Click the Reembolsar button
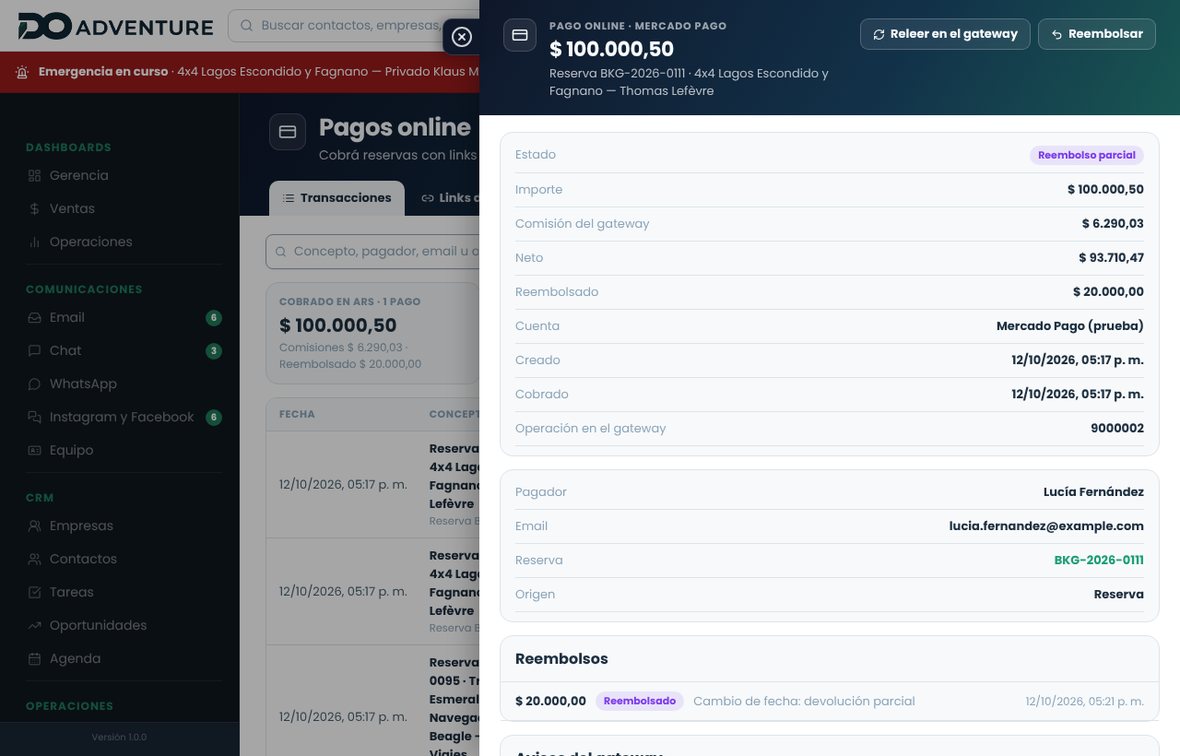This screenshot has height=756, width=1180. tap(1096, 34)
